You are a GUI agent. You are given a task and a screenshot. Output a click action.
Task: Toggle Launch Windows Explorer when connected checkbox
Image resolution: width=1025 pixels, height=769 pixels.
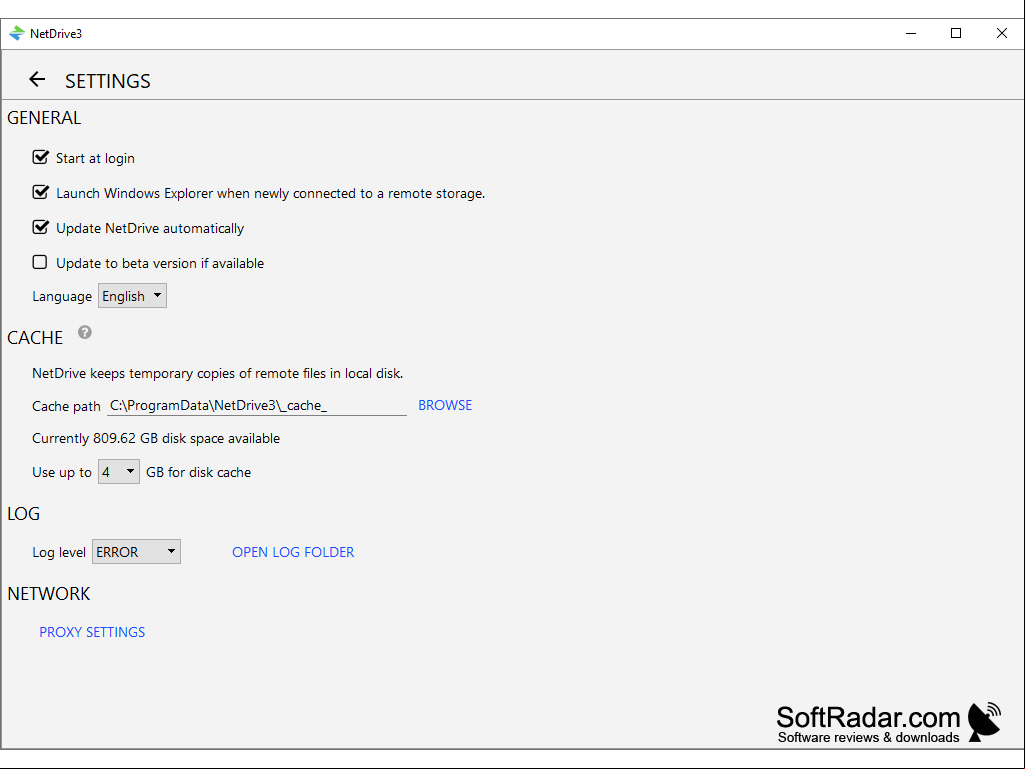(41, 192)
